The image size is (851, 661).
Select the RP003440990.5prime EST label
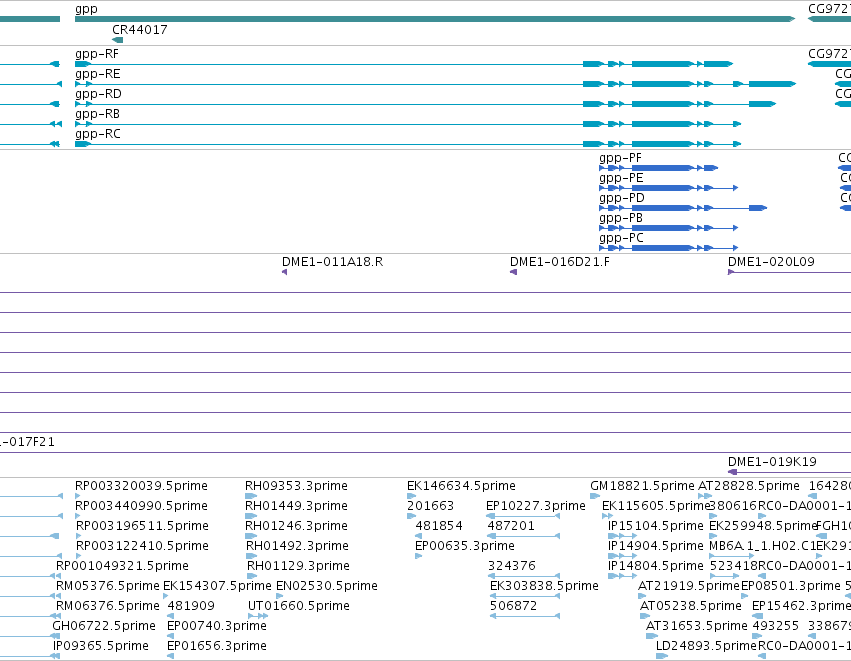[141, 506]
